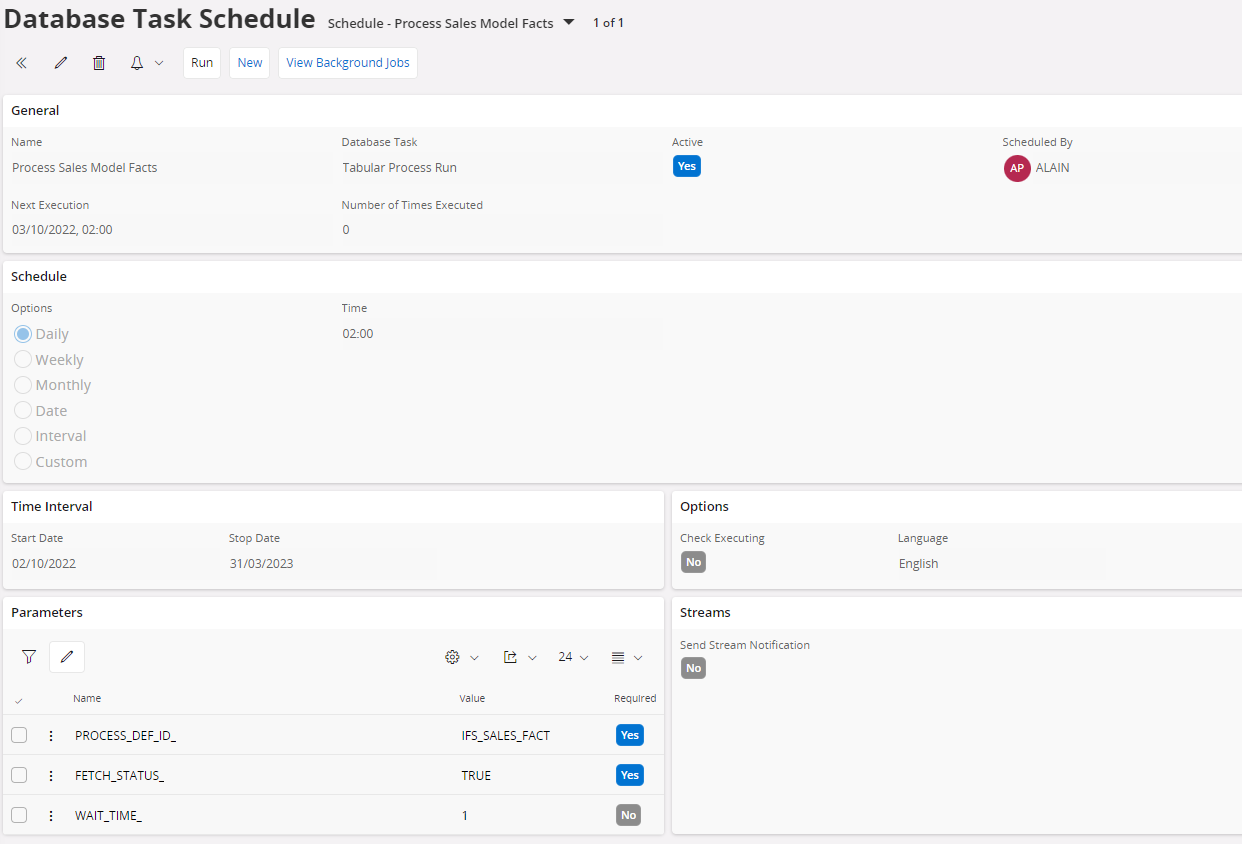Click the edit icon in the Parameters panel
Image resolution: width=1242 pixels, height=844 pixels.
(x=66, y=656)
